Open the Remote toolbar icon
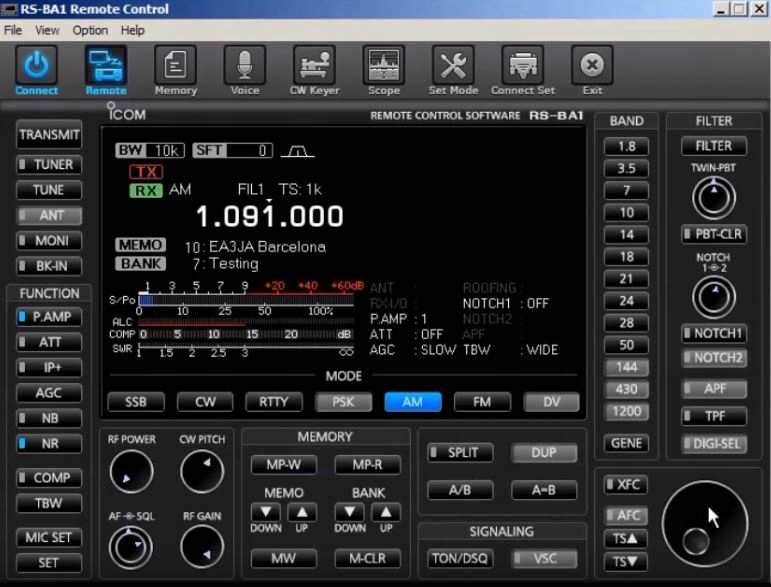The width and height of the screenshot is (771, 587). [x=106, y=67]
